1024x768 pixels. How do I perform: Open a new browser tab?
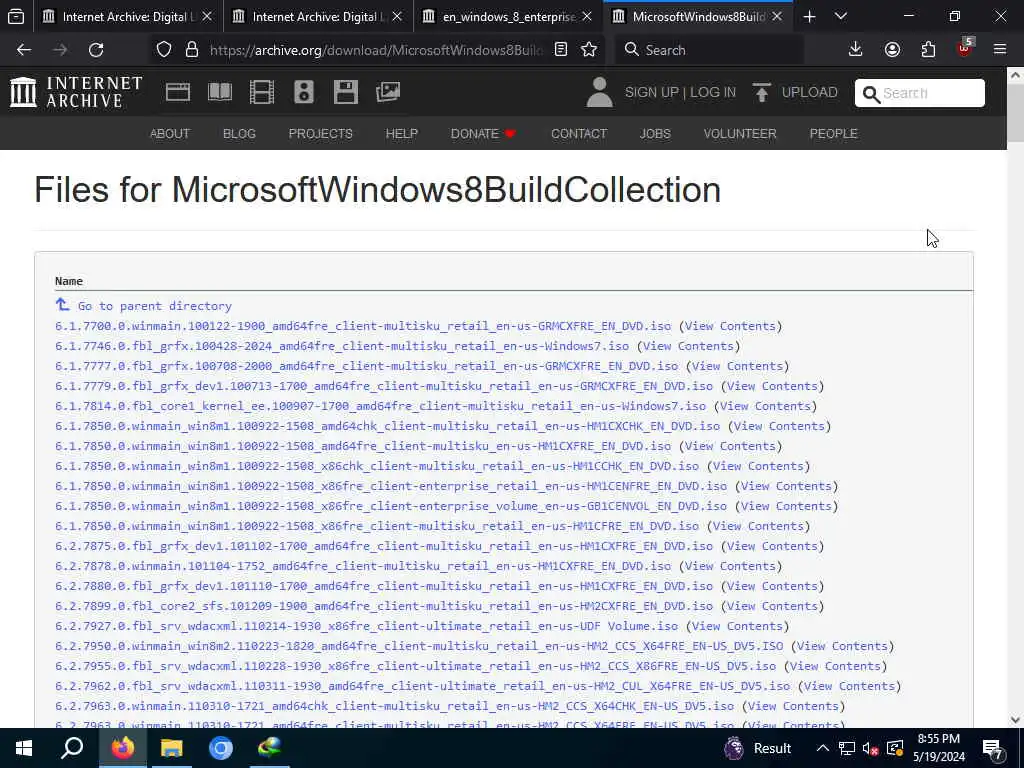click(809, 16)
